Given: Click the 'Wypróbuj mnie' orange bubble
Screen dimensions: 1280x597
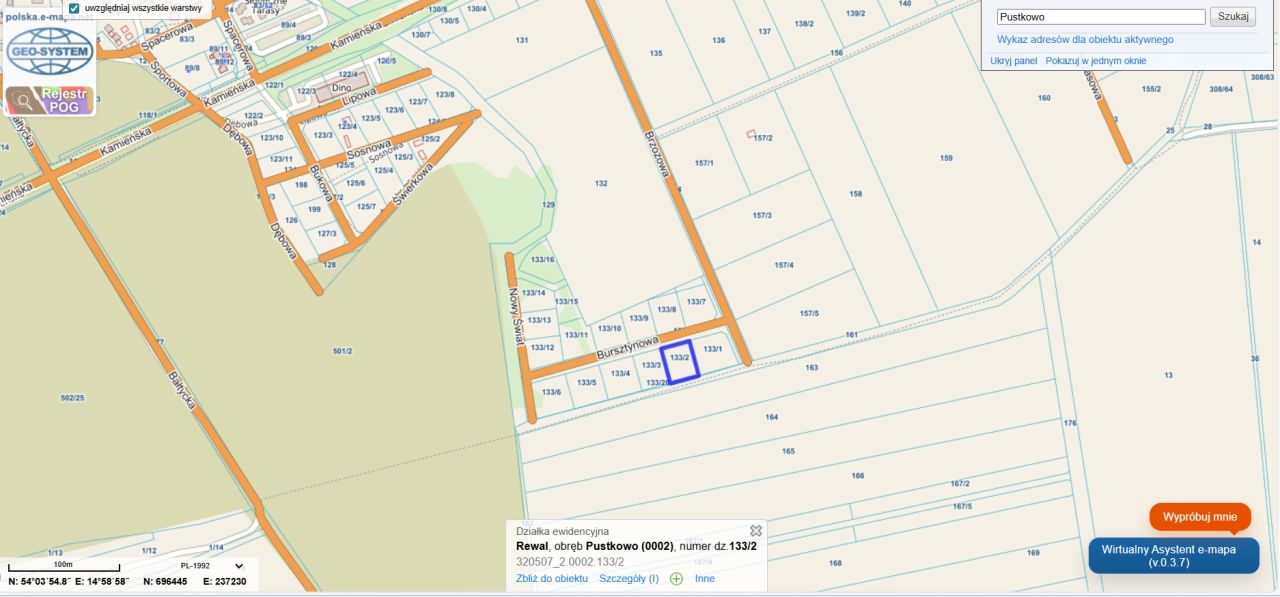Looking at the screenshot, I should pos(1200,517).
